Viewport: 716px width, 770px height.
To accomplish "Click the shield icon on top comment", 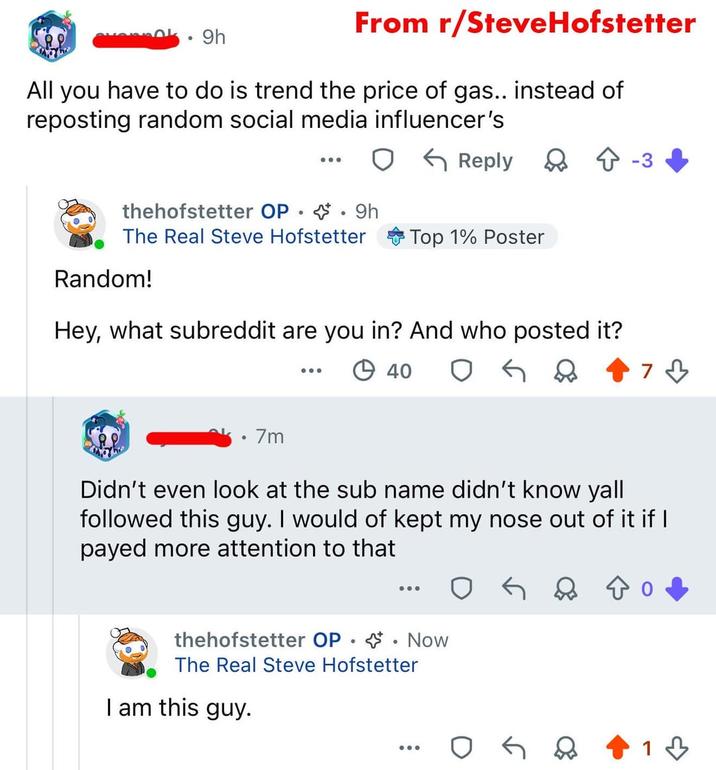I will click(383, 161).
